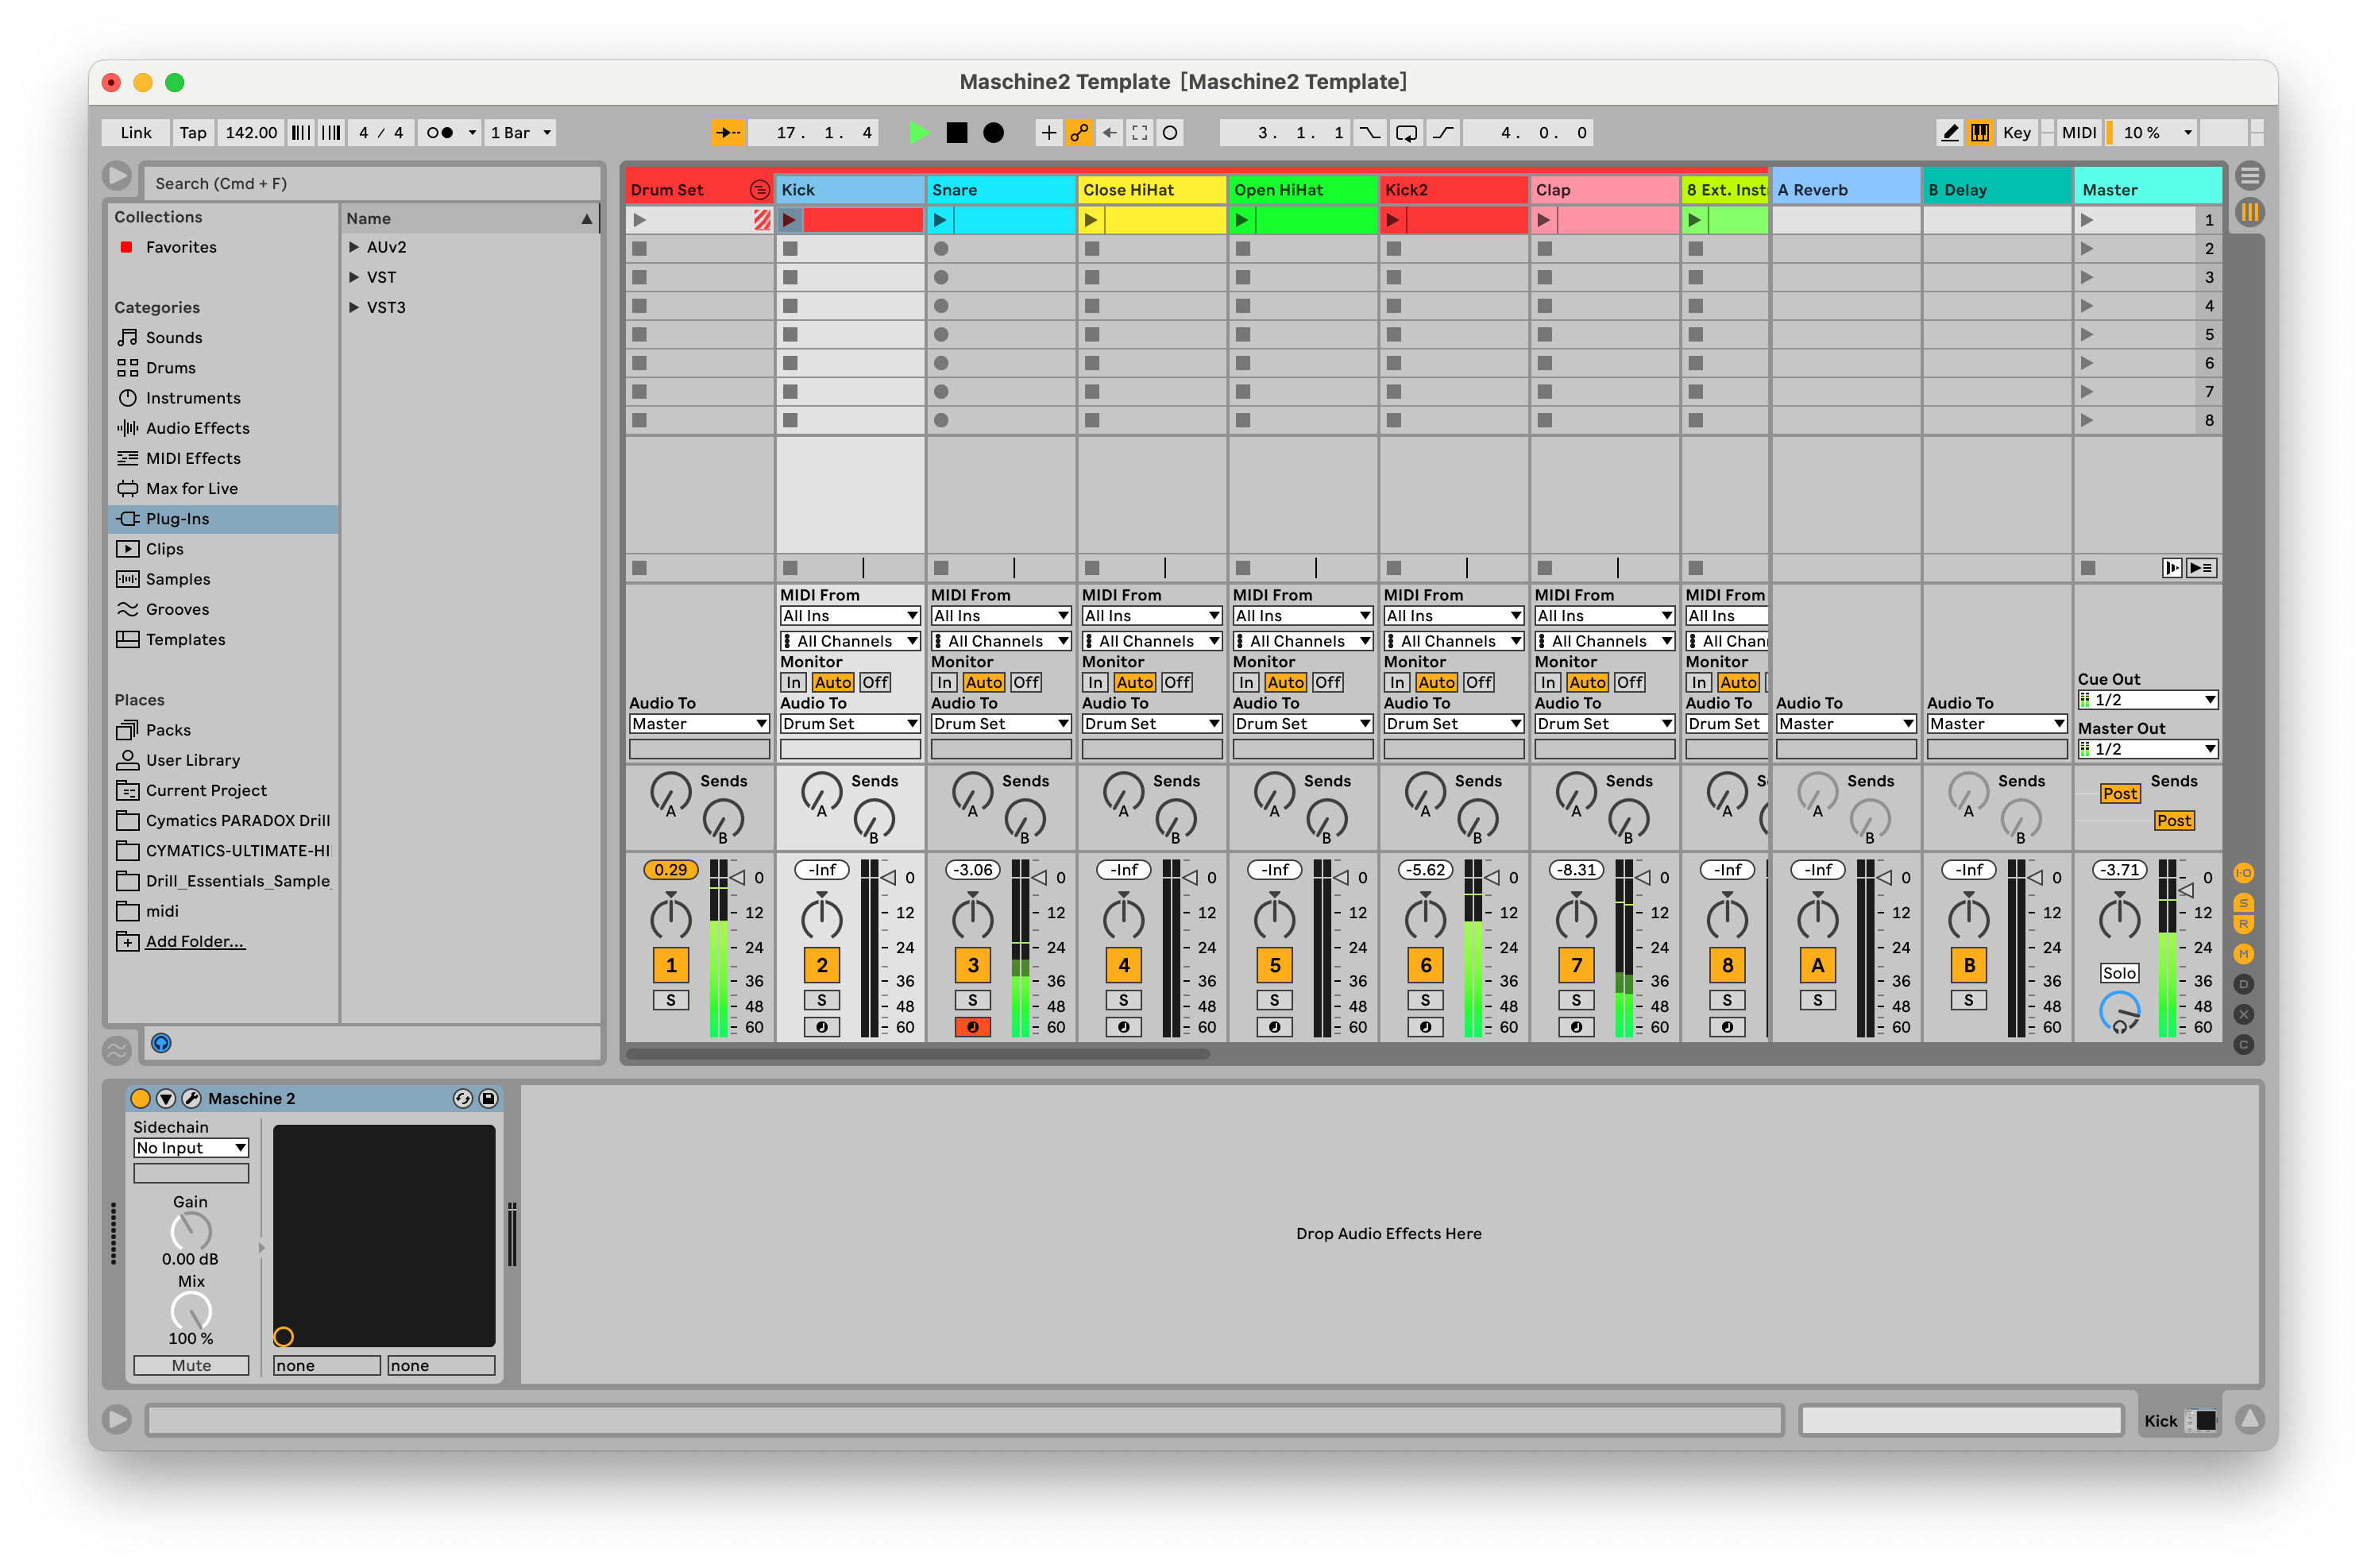Click the Tap tempo button

point(192,132)
